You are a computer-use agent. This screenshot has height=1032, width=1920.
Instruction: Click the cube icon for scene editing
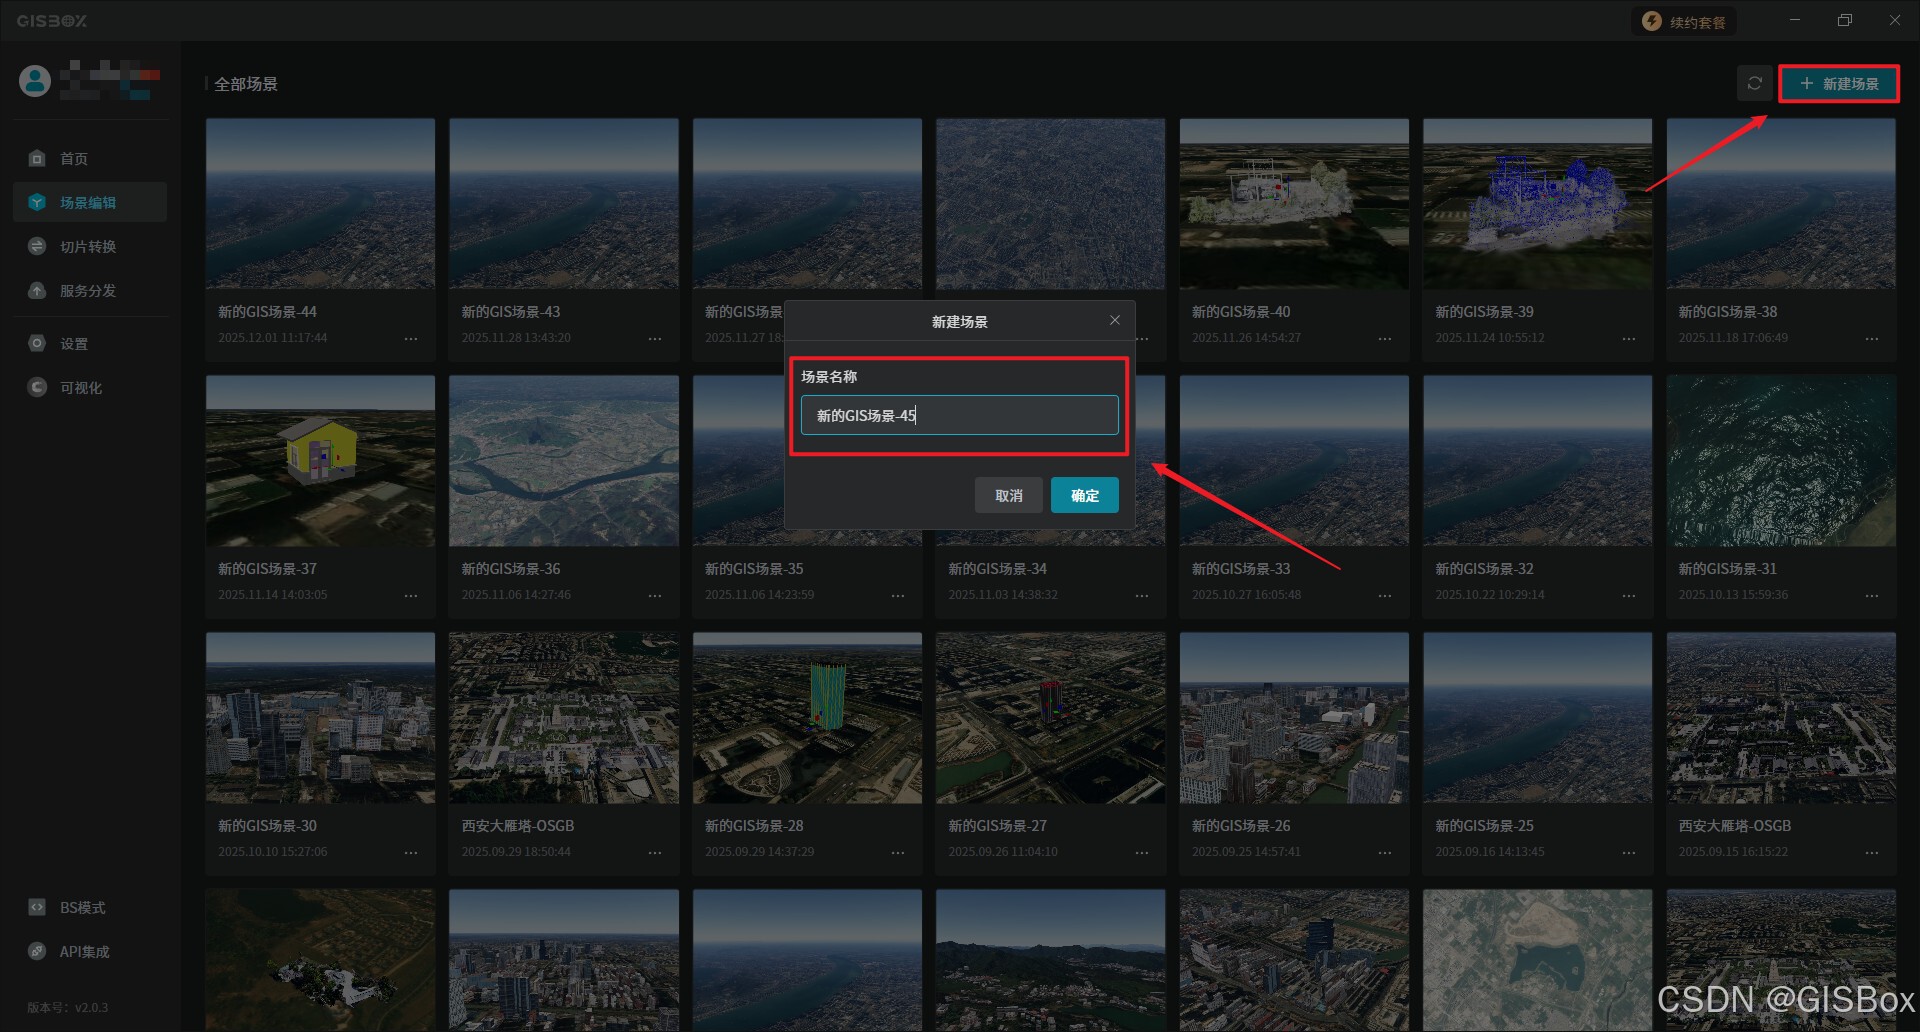coord(37,202)
